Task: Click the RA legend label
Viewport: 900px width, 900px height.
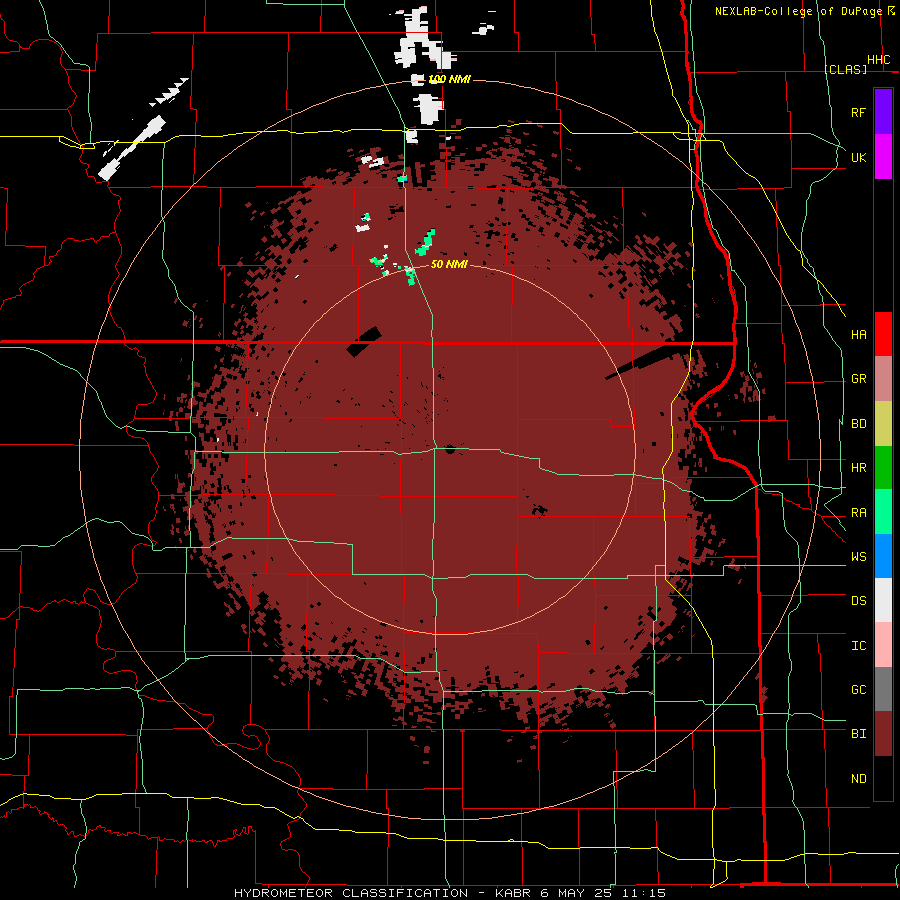Action: click(859, 513)
